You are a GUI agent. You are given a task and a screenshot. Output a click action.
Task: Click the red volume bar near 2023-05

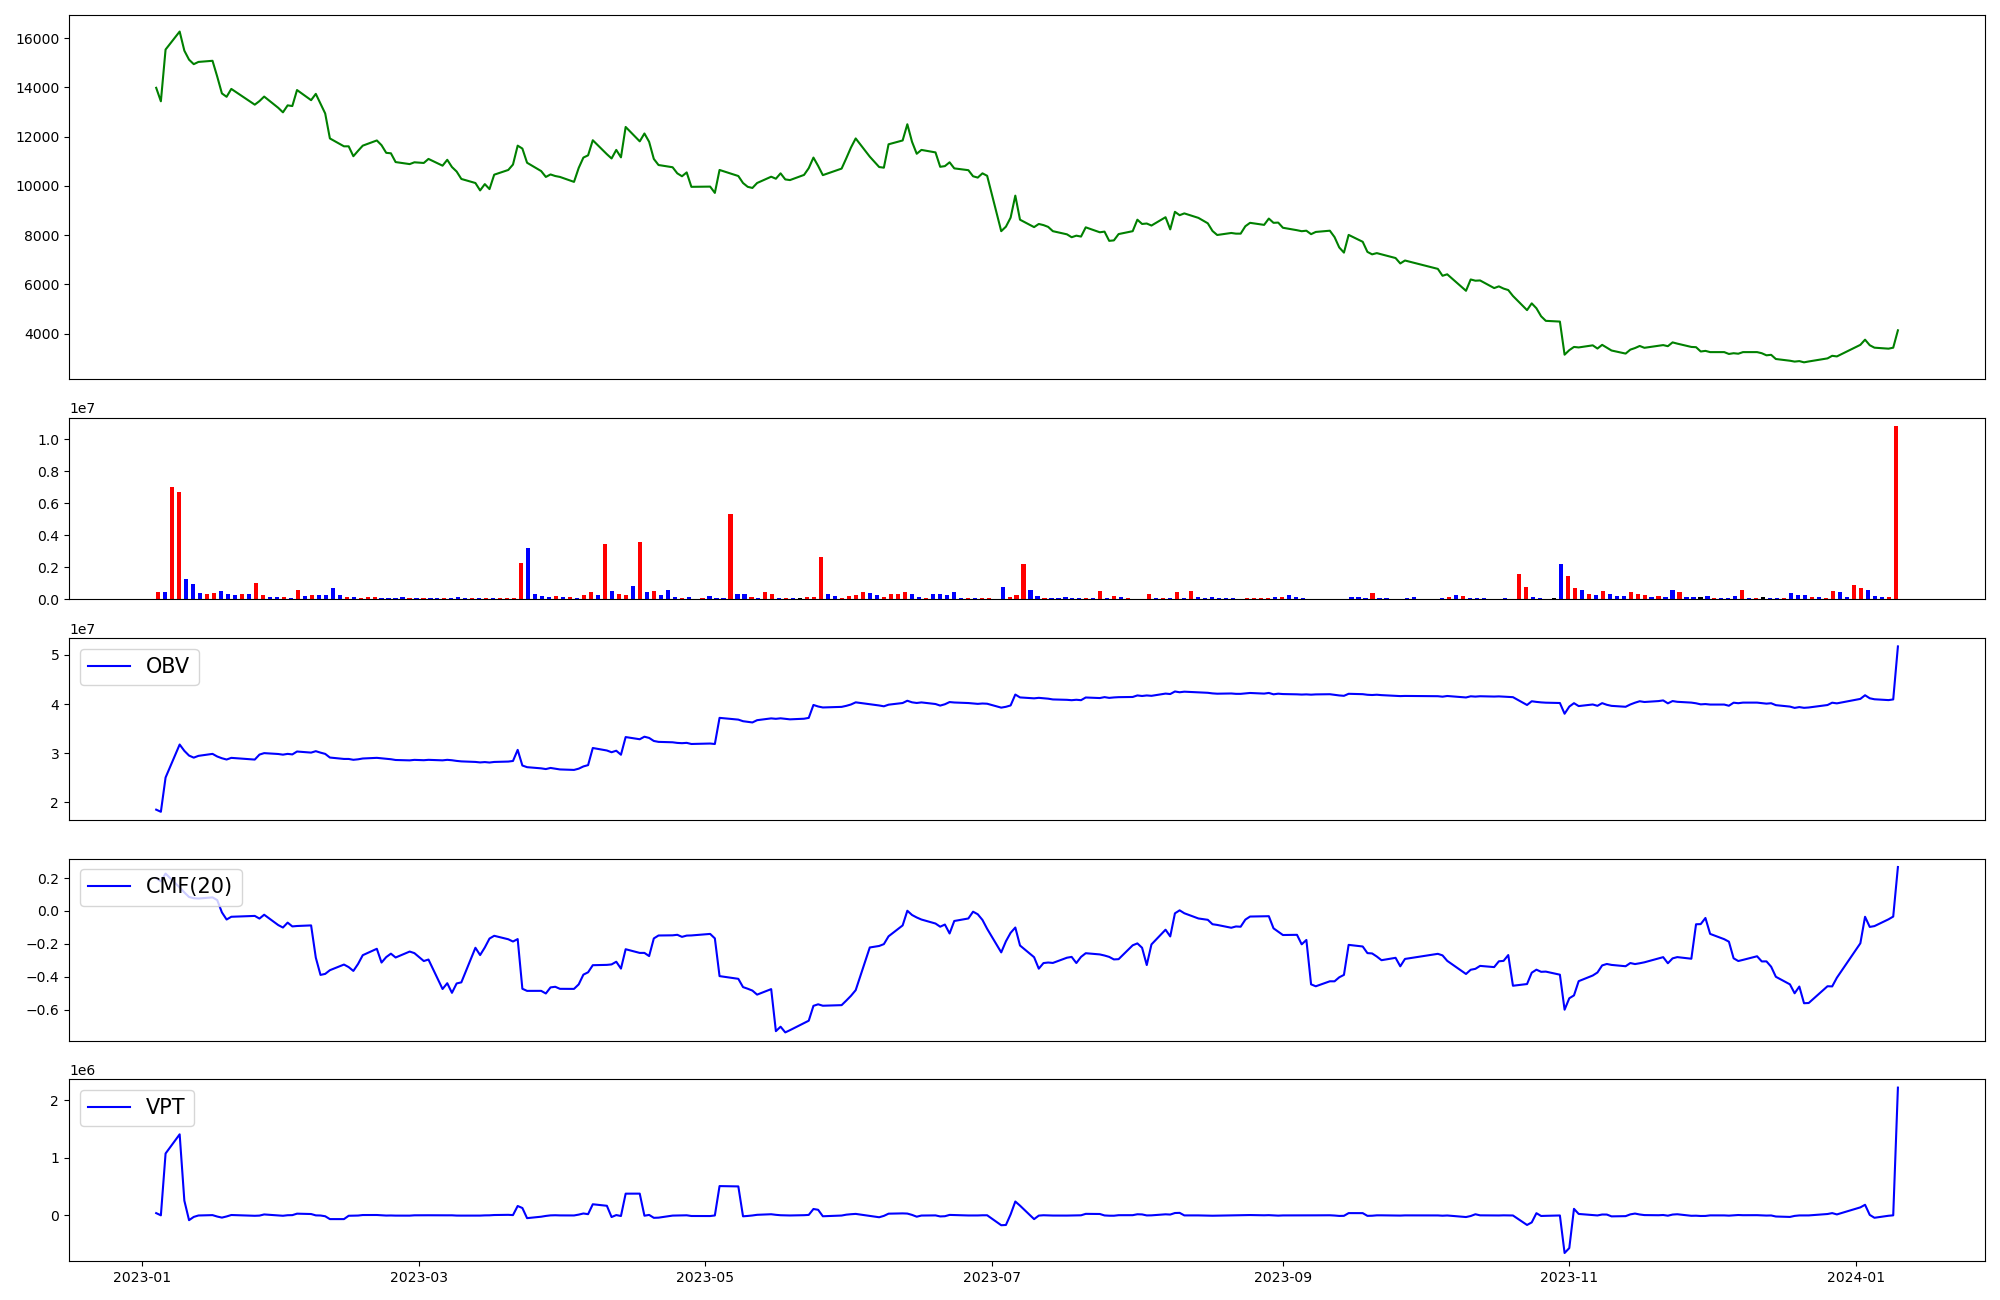(x=730, y=556)
